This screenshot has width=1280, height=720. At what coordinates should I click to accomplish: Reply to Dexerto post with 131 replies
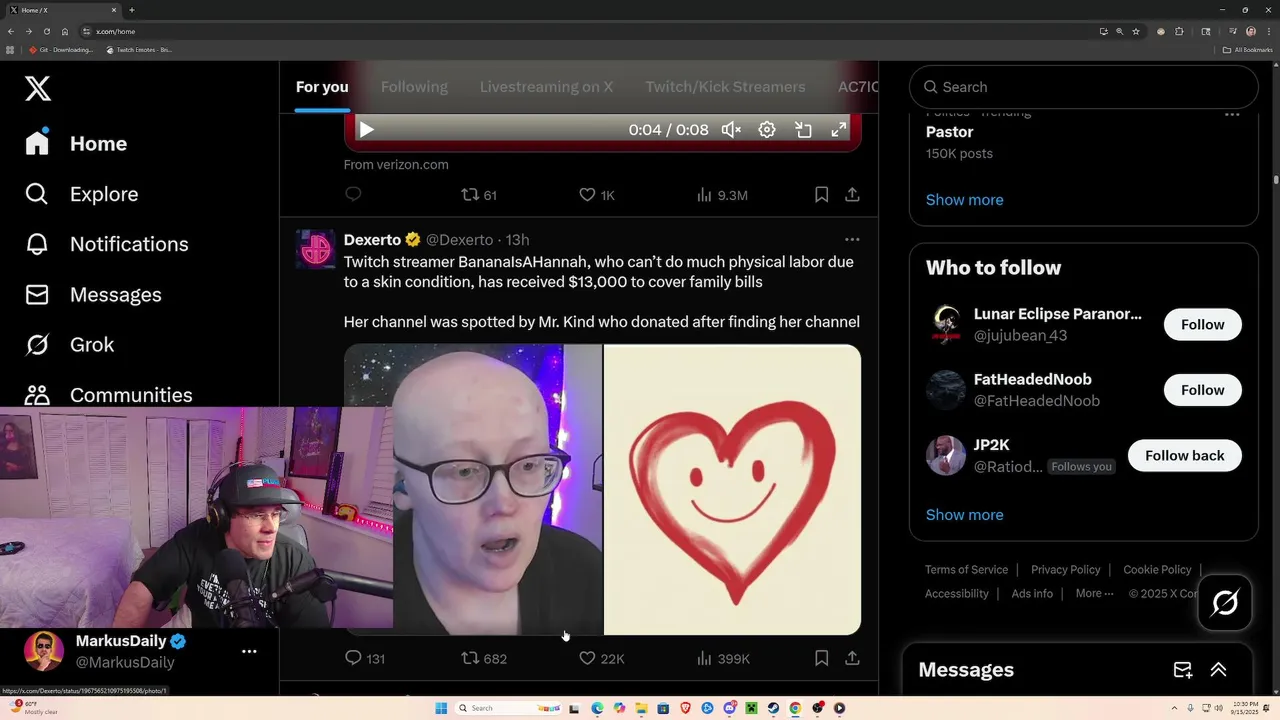365,658
